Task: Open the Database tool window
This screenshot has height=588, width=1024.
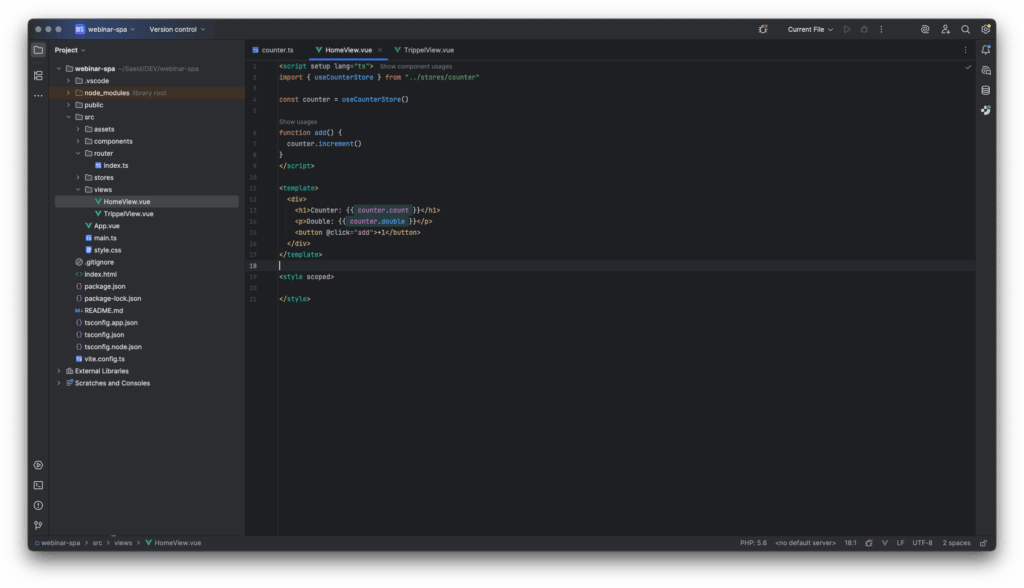Action: click(x=986, y=90)
